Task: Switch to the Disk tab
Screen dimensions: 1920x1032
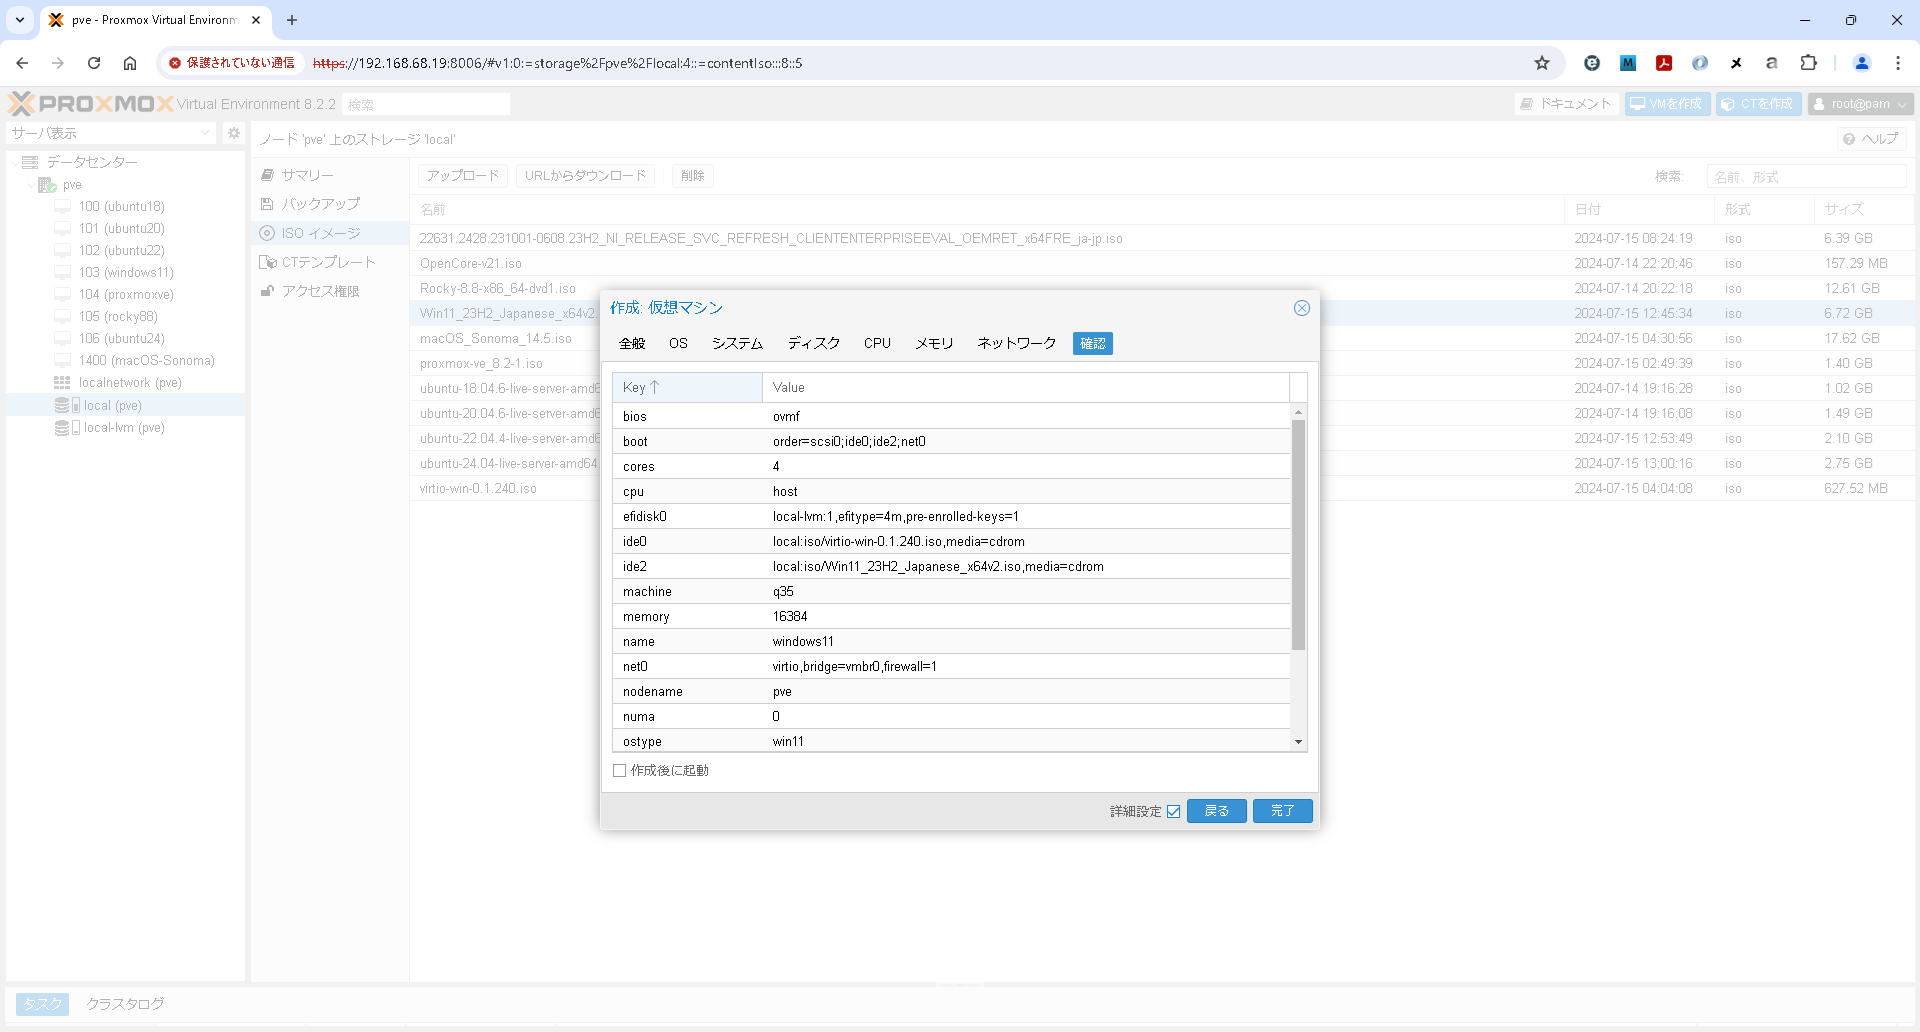Action: click(814, 344)
